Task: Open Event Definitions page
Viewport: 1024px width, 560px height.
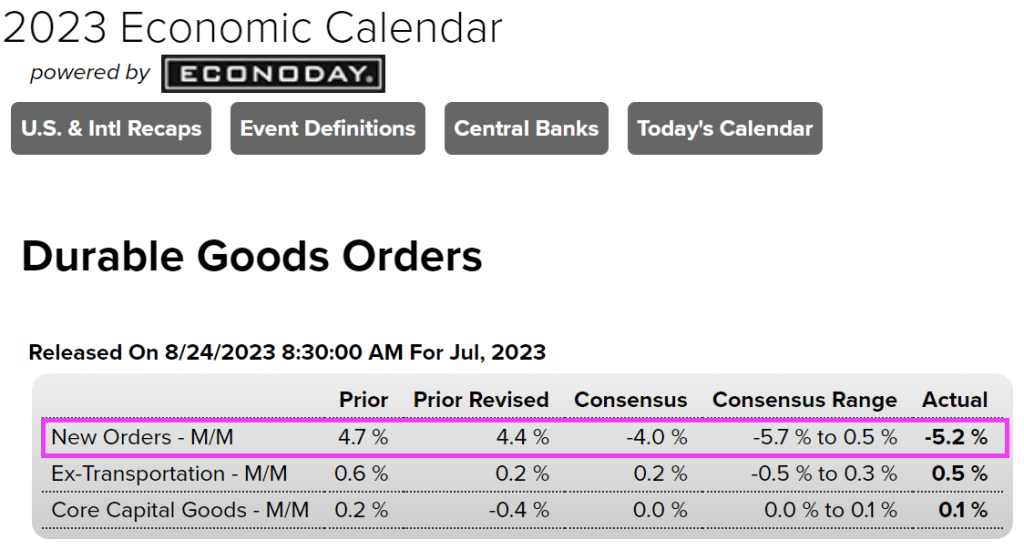Action: click(x=327, y=128)
